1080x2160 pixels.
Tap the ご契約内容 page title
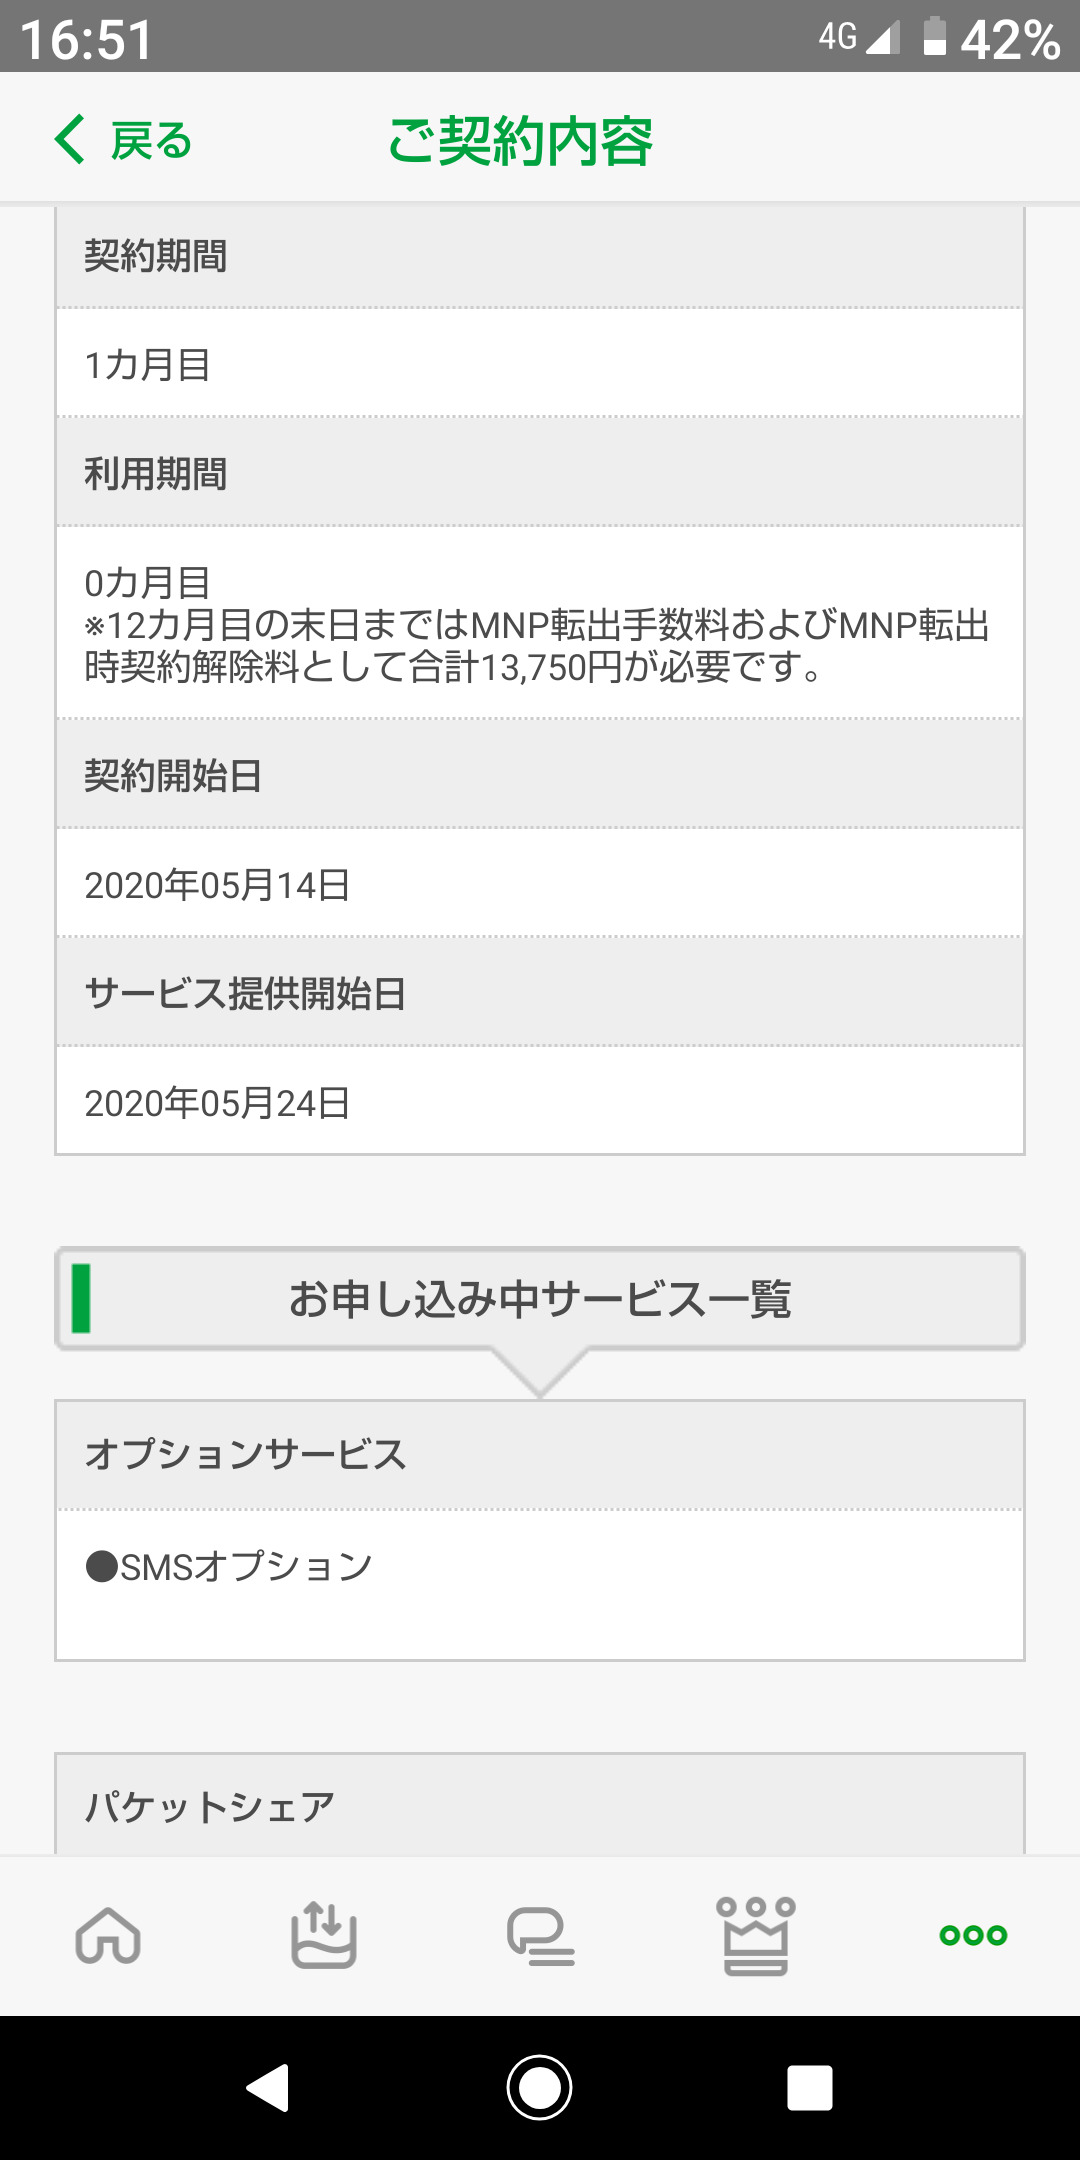(520, 140)
